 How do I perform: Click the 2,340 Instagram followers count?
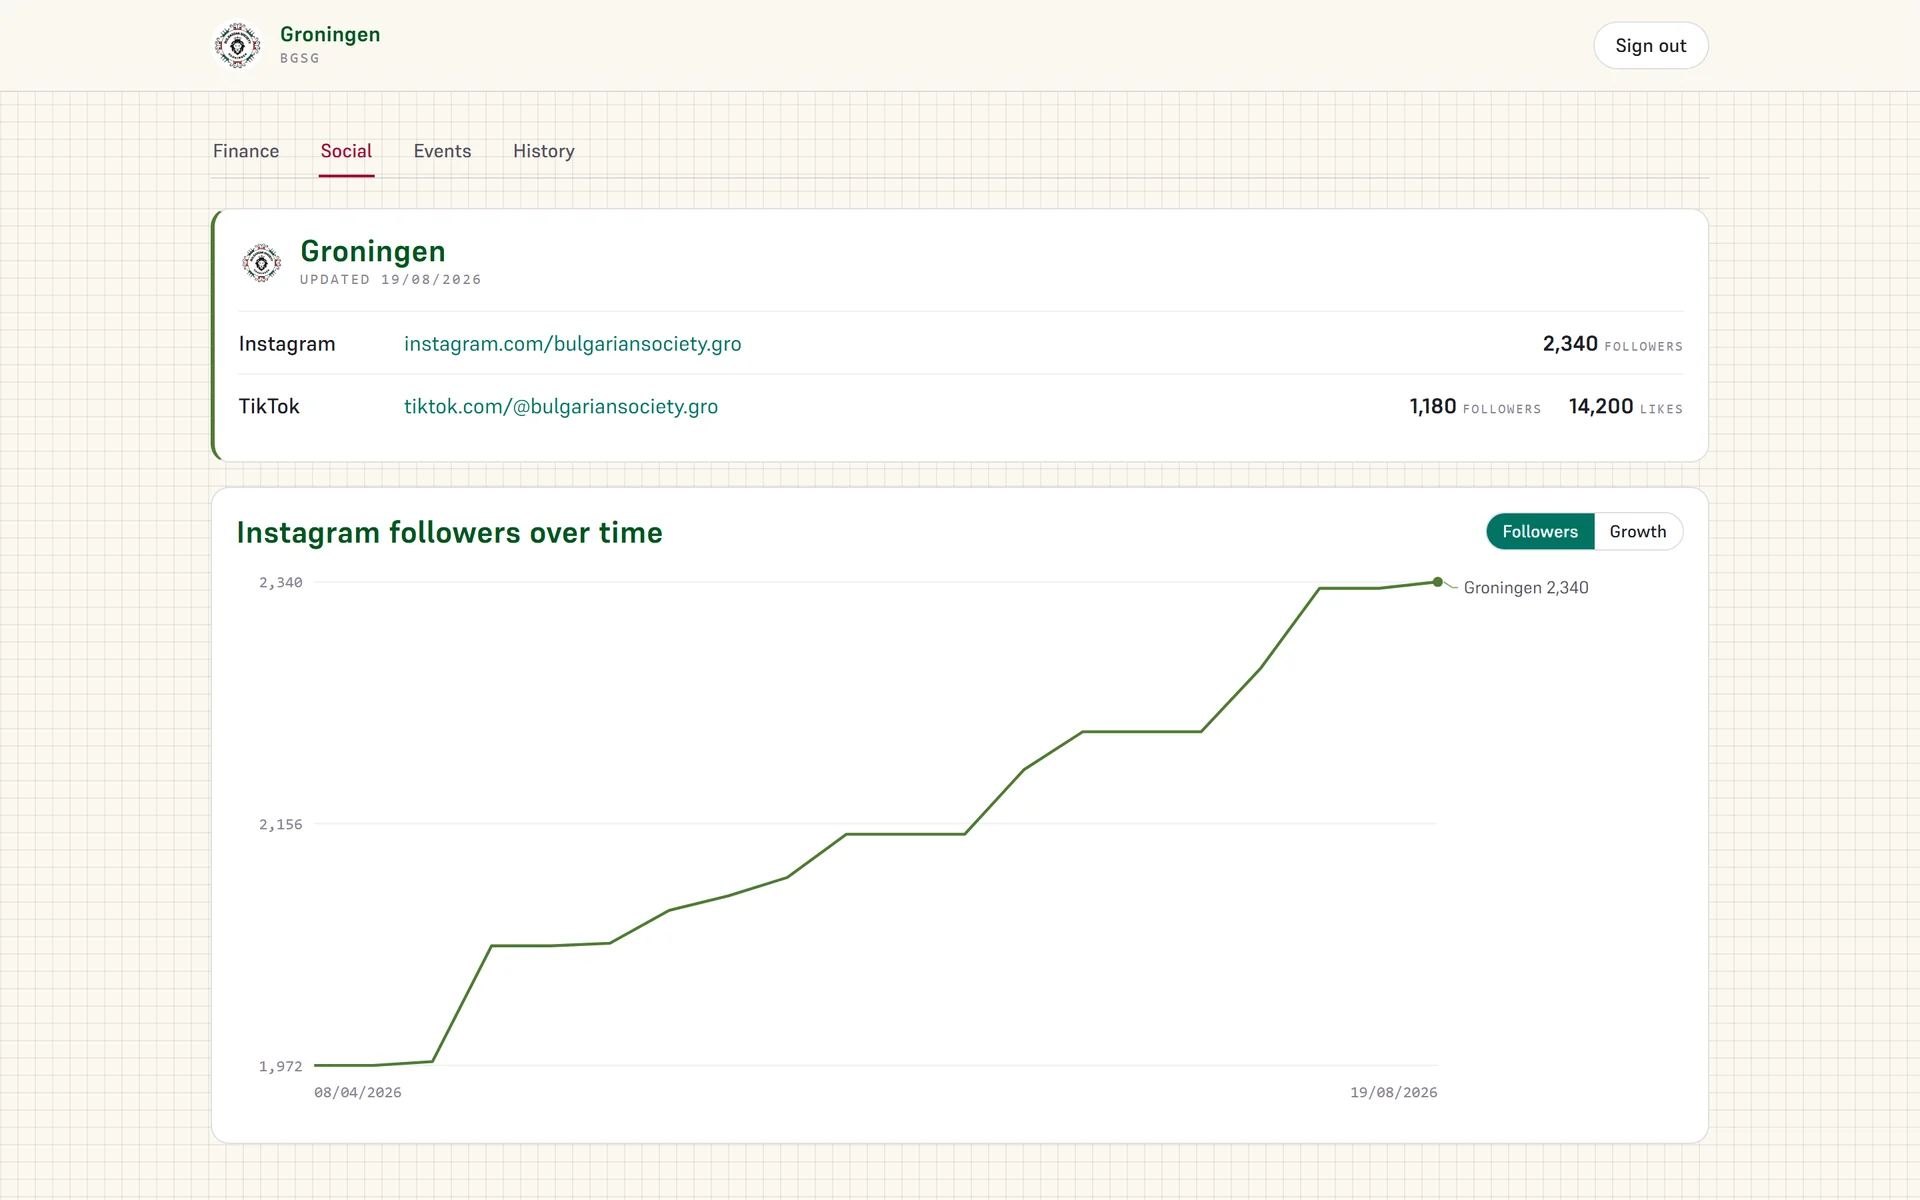point(1570,344)
